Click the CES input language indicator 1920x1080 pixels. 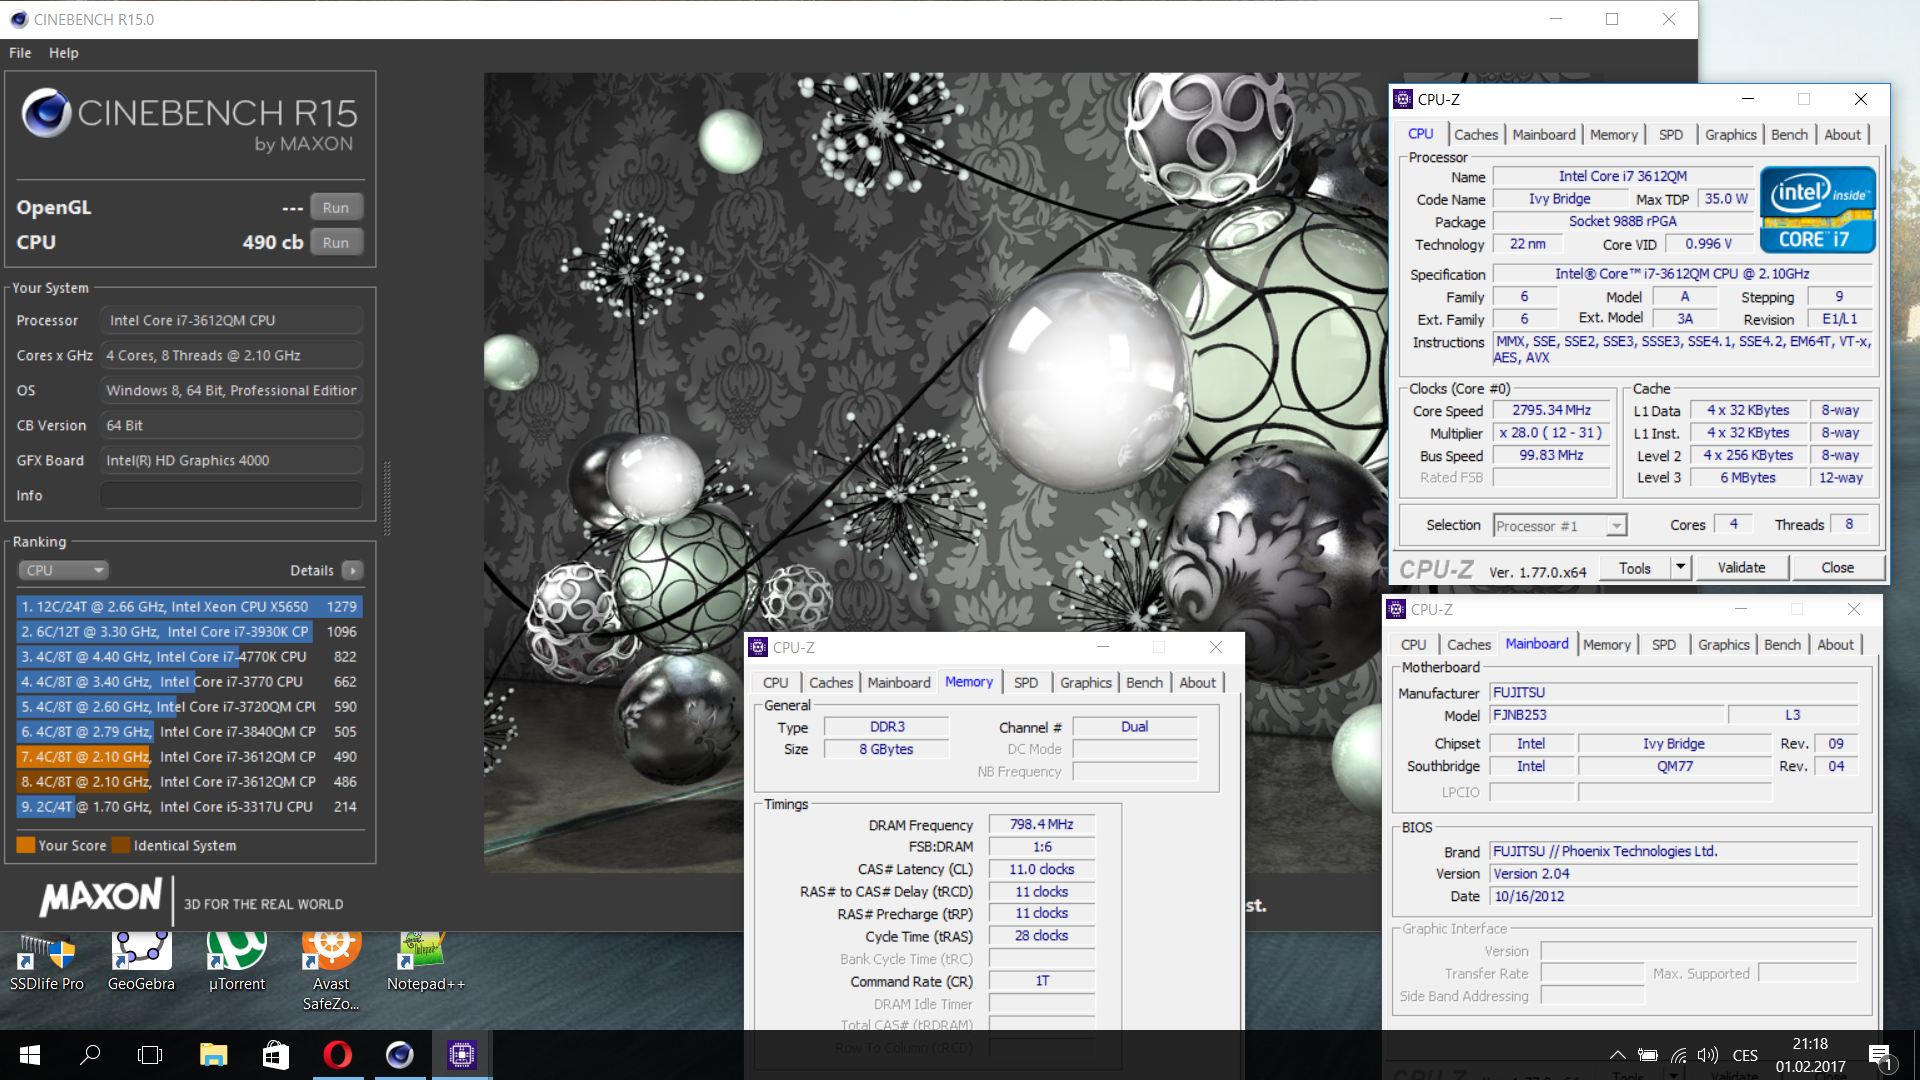pyautogui.click(x=1745, y=1055)
